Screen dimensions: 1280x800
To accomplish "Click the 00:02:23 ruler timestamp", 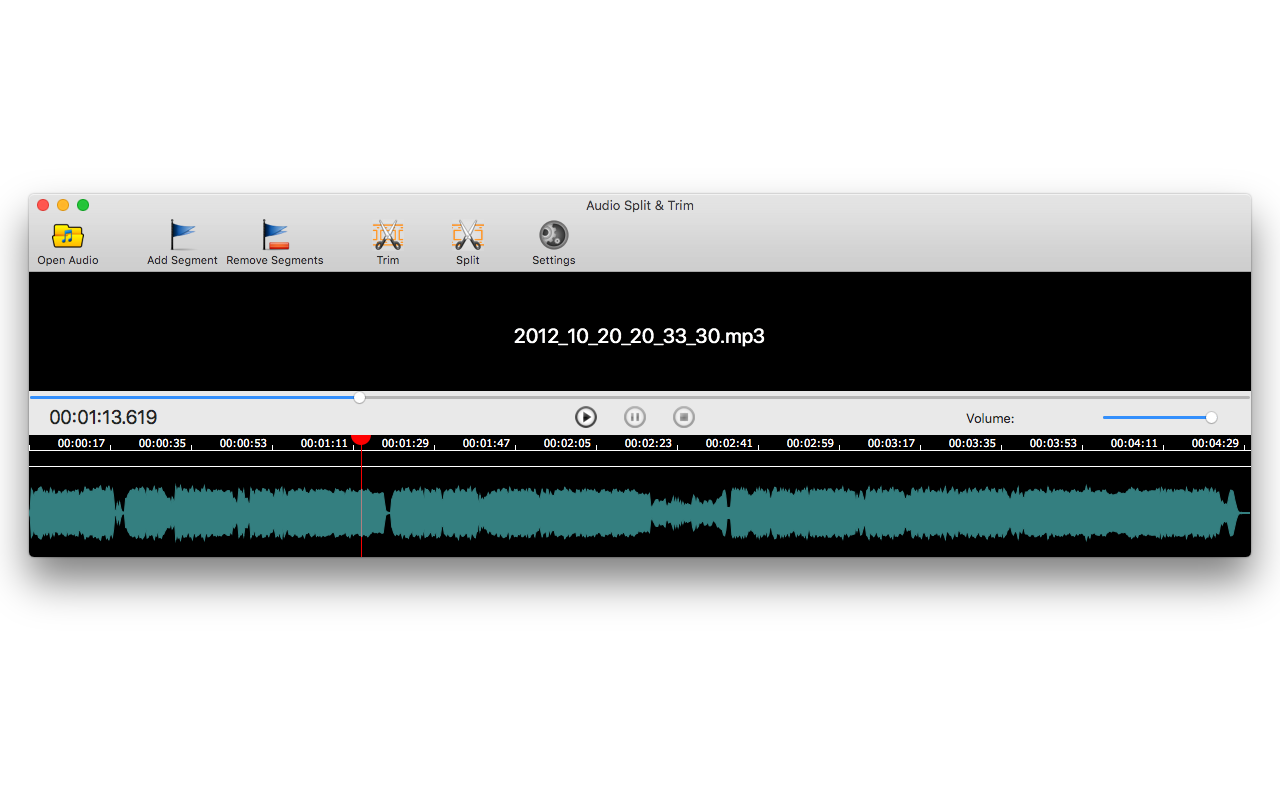I will click(648, 443).
